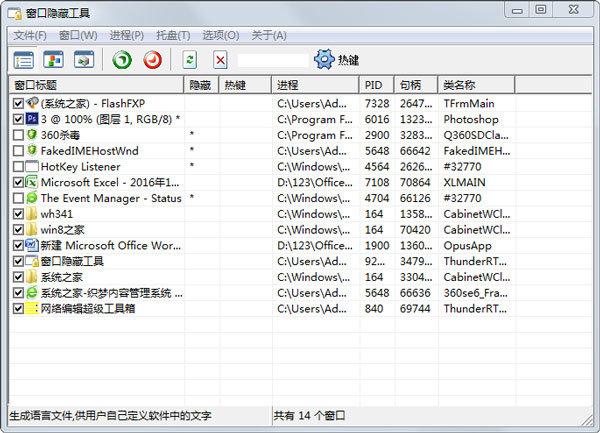600x433 pixels.
Task: Click the FakedIMEHostWnd shield icon
Action: tap(32, 150)
